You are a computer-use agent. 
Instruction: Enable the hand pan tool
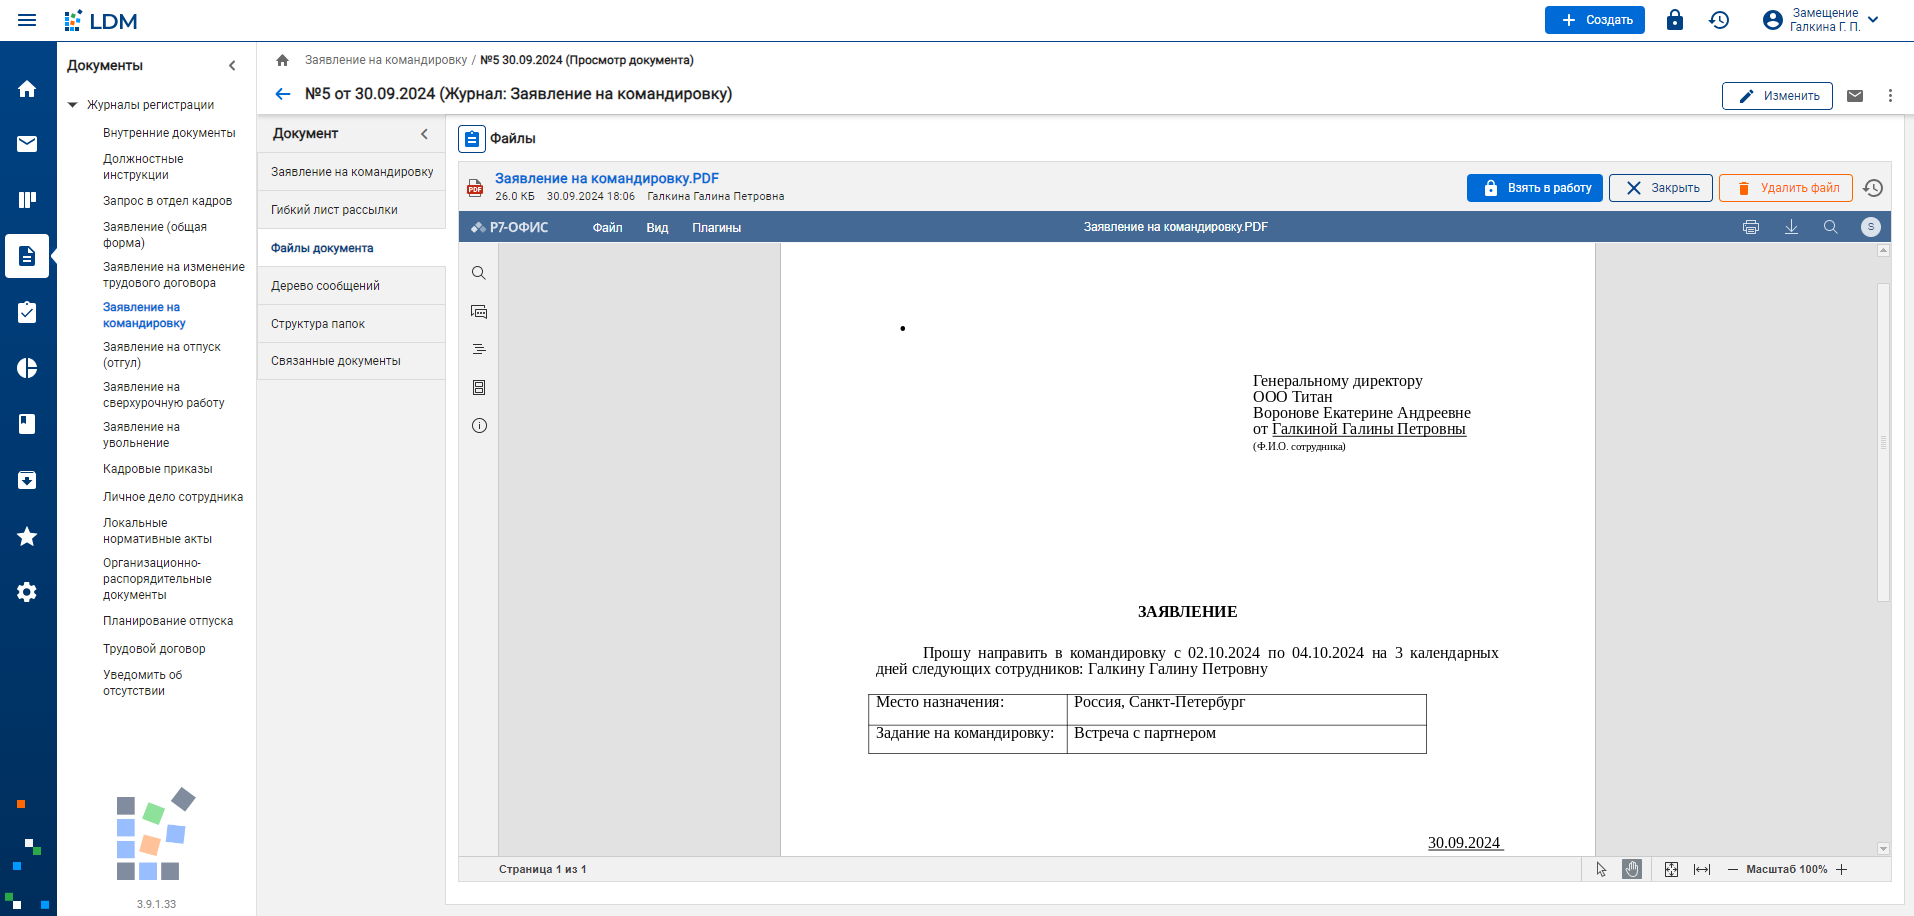(1632, 870)
